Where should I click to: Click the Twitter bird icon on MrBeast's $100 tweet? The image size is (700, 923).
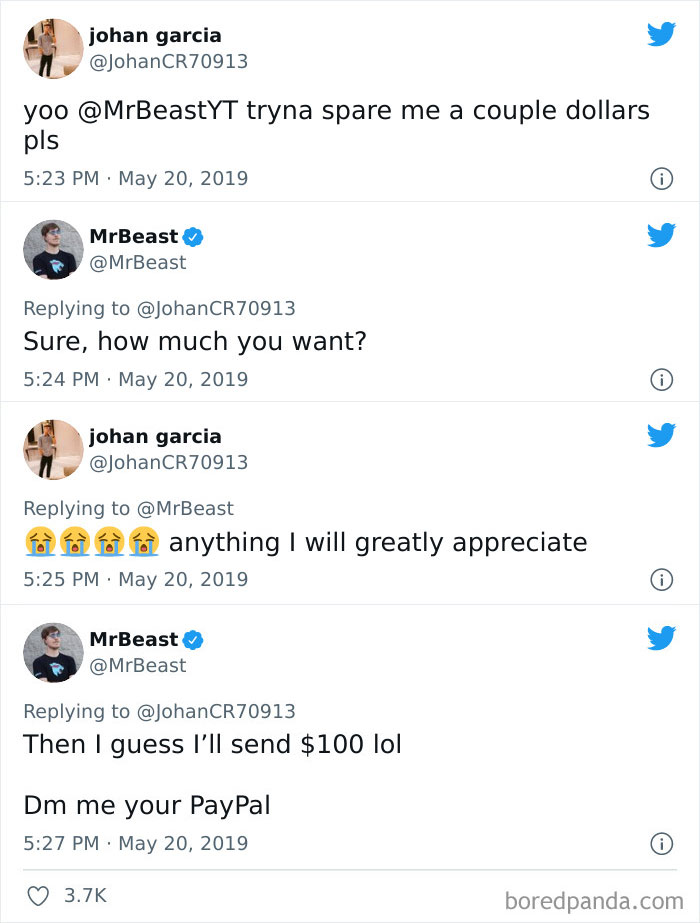pos(661,637)
